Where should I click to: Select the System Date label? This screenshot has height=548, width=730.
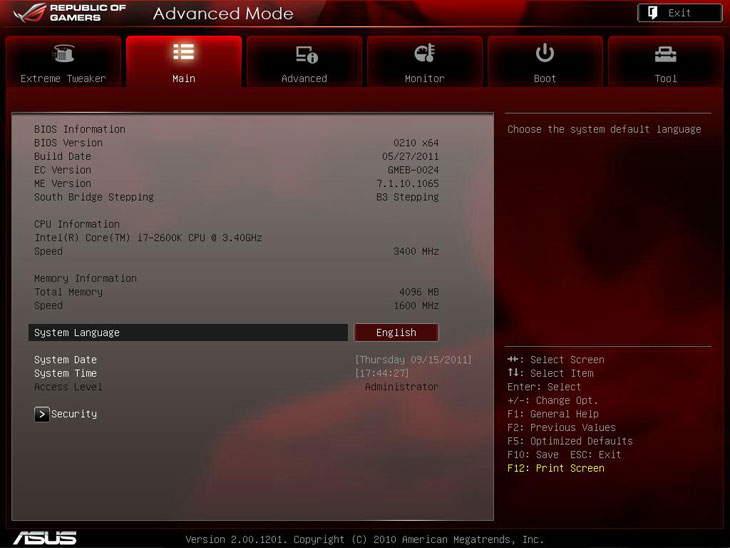(65, 360)
